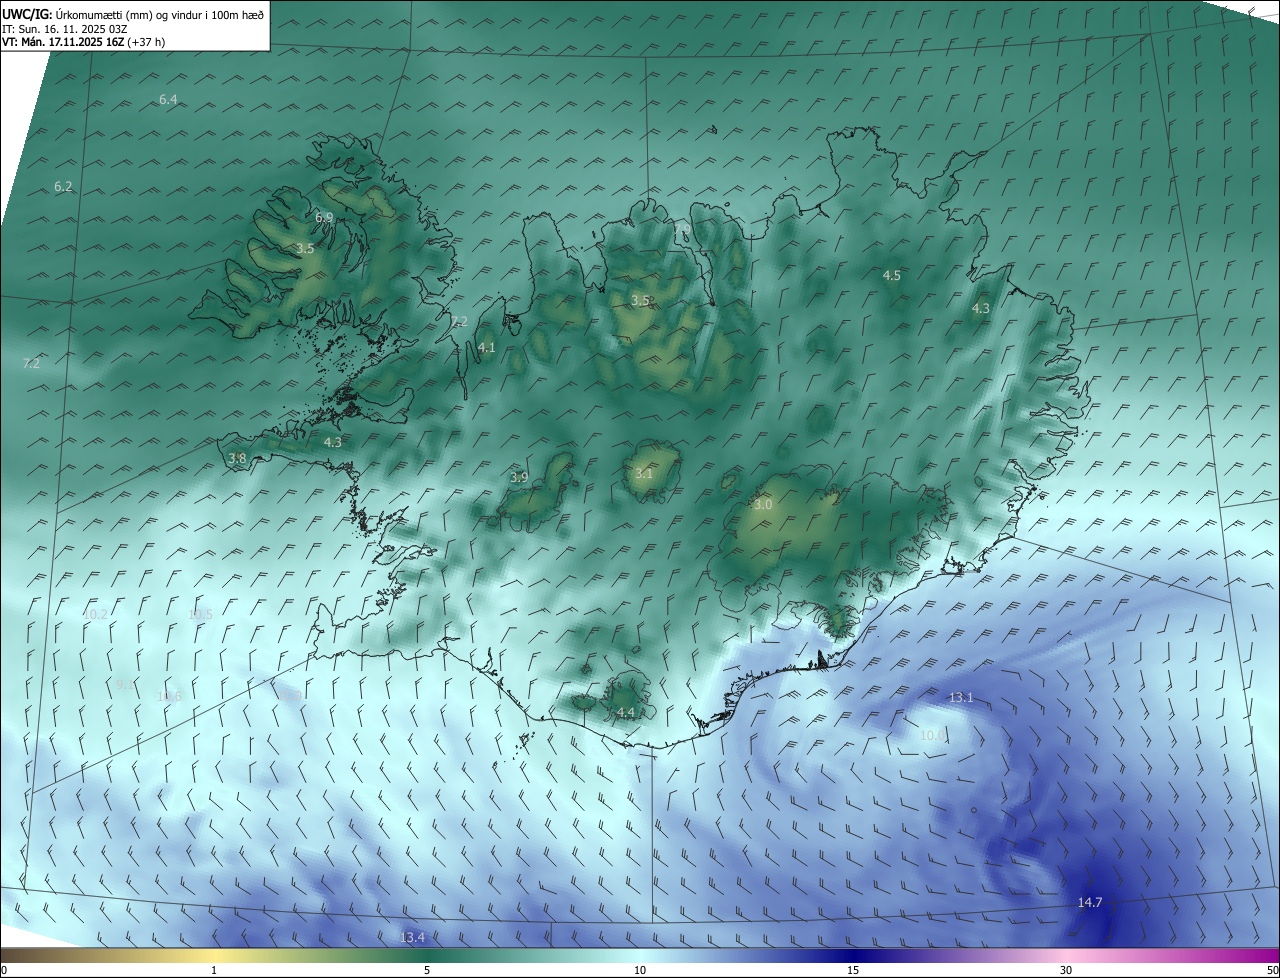Click the 6.9 value label

324,217
